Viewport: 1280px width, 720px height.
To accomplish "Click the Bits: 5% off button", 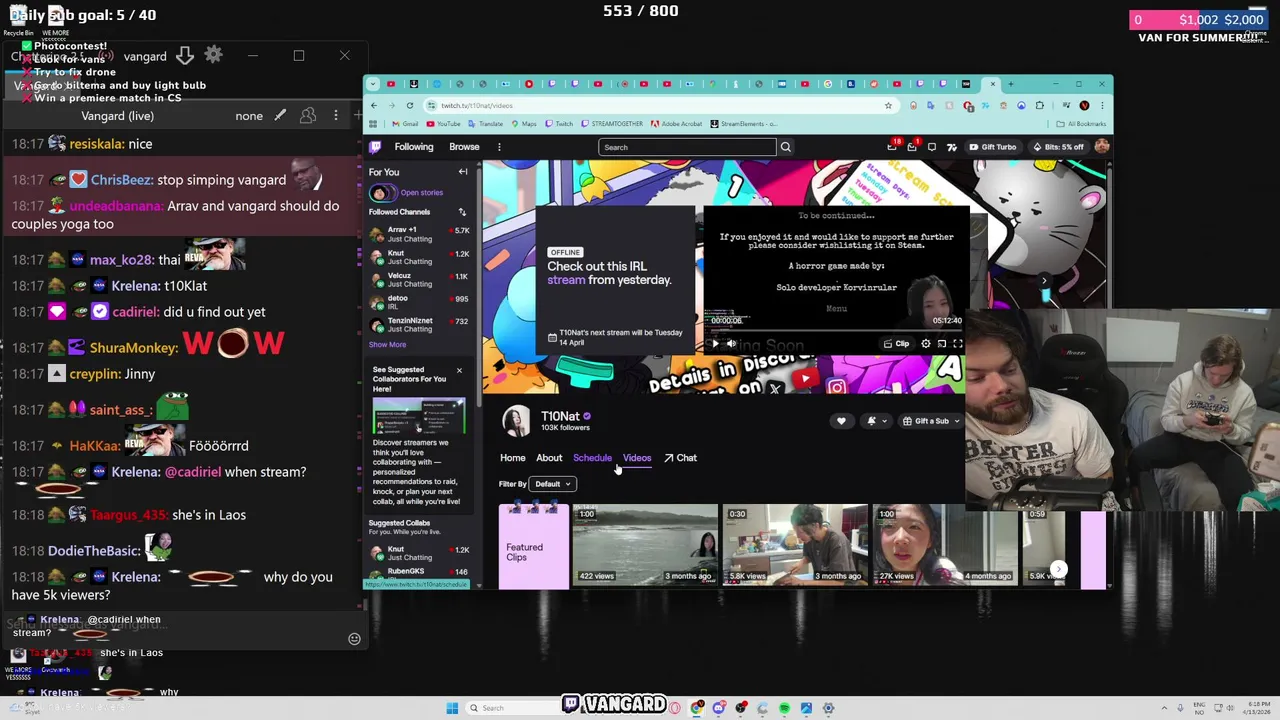I will click(1058, 147).
